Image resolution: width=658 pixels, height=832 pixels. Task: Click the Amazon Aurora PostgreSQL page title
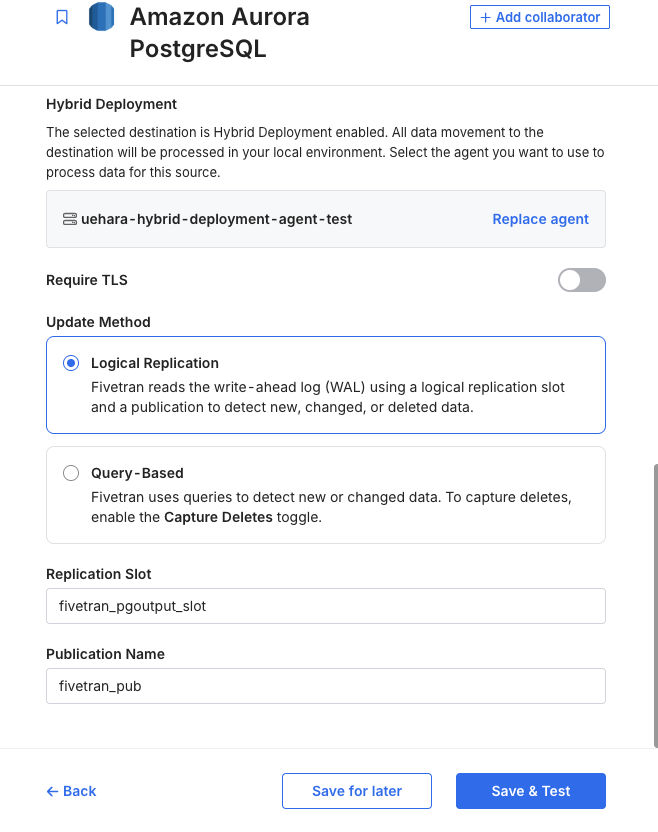(x=220, y=33)
